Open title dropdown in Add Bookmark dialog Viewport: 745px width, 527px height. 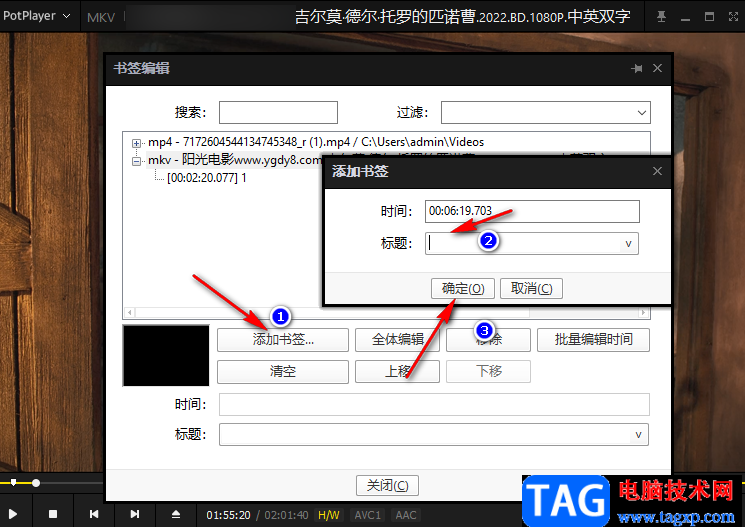tap(629, 244)
